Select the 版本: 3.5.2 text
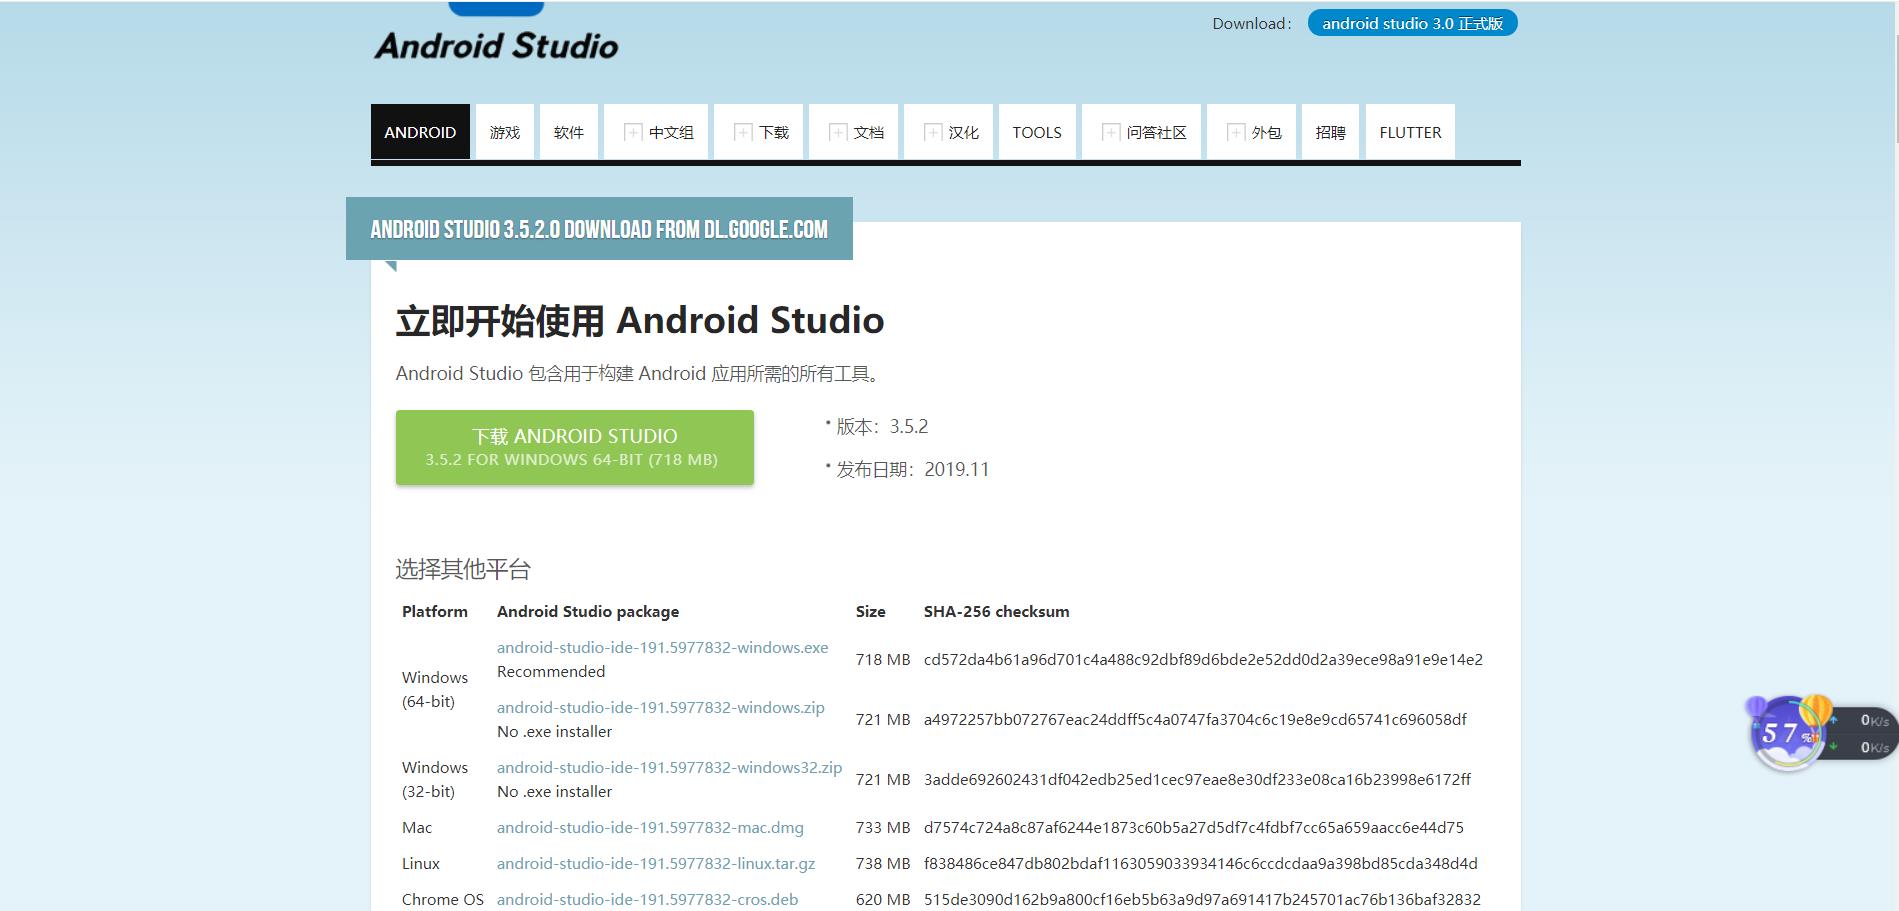This screenshot has width=1899, height=911. [x=882, y=426]
